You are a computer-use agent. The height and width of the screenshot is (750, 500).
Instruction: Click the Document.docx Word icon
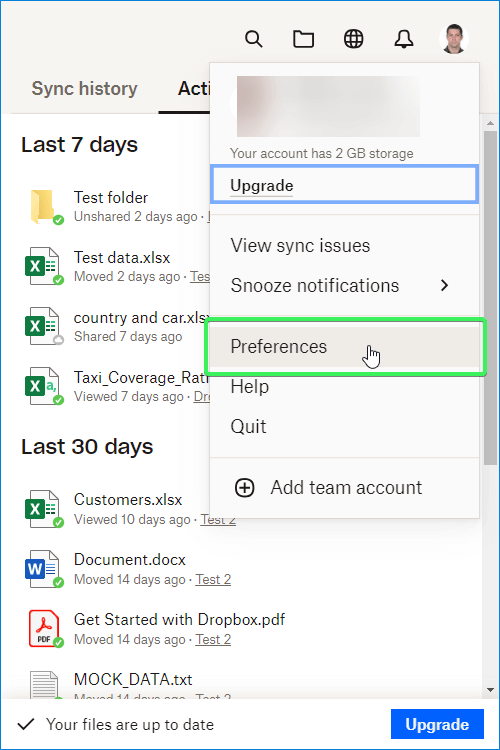click(x=44, y=569)
